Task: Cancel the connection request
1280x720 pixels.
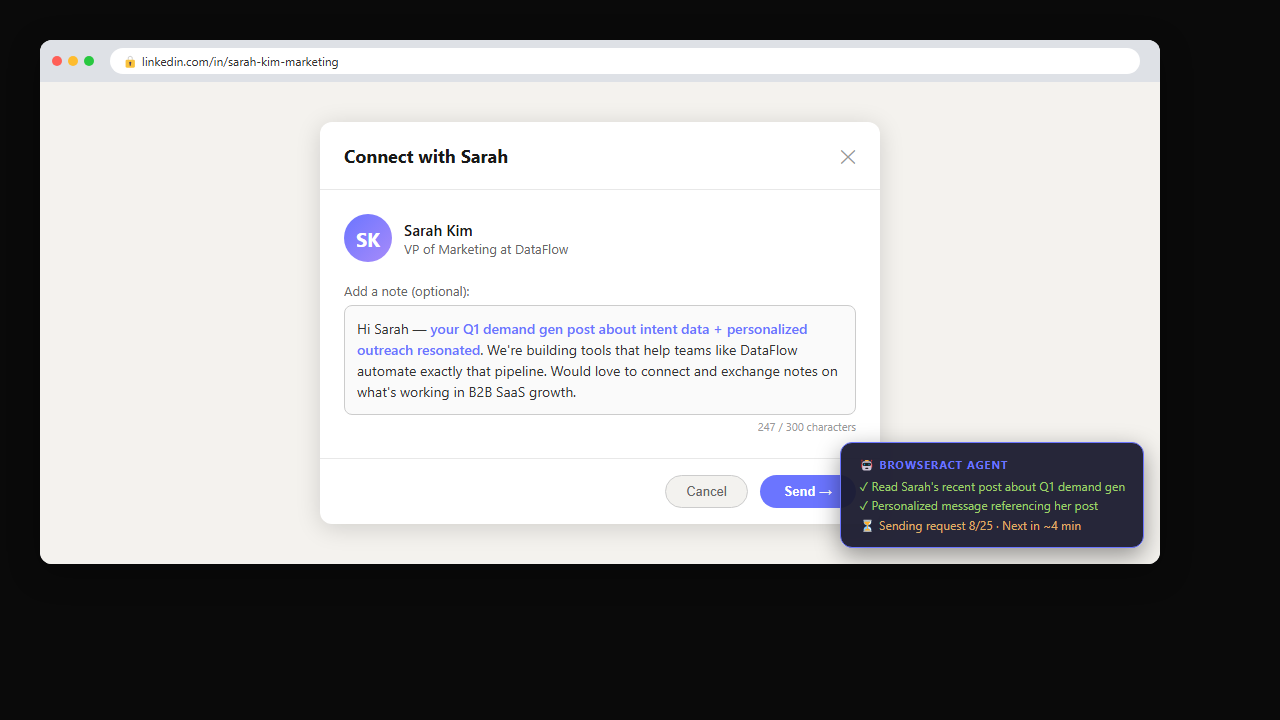Action: (706, 491)
